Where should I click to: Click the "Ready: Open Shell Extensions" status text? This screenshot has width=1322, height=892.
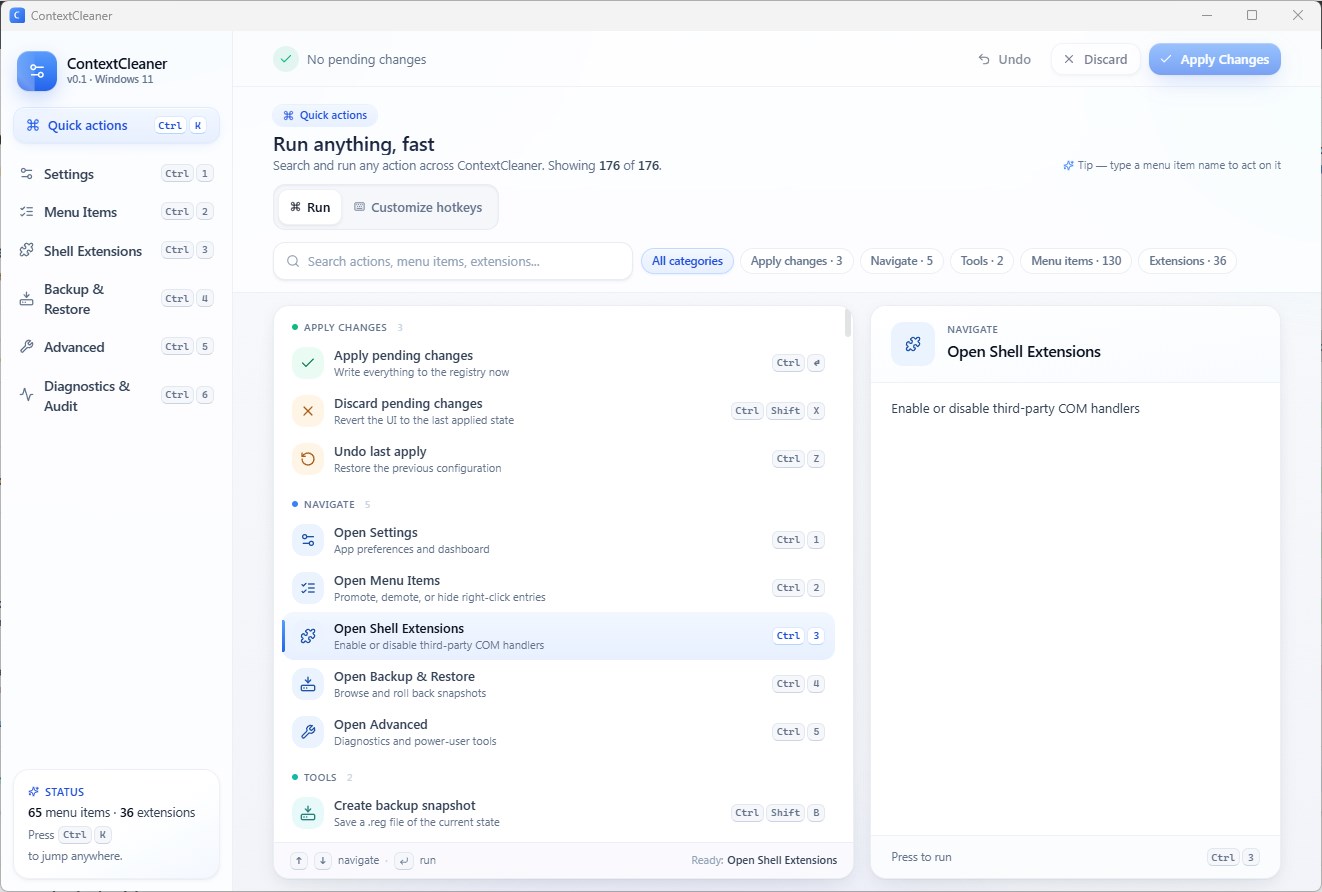764,860
